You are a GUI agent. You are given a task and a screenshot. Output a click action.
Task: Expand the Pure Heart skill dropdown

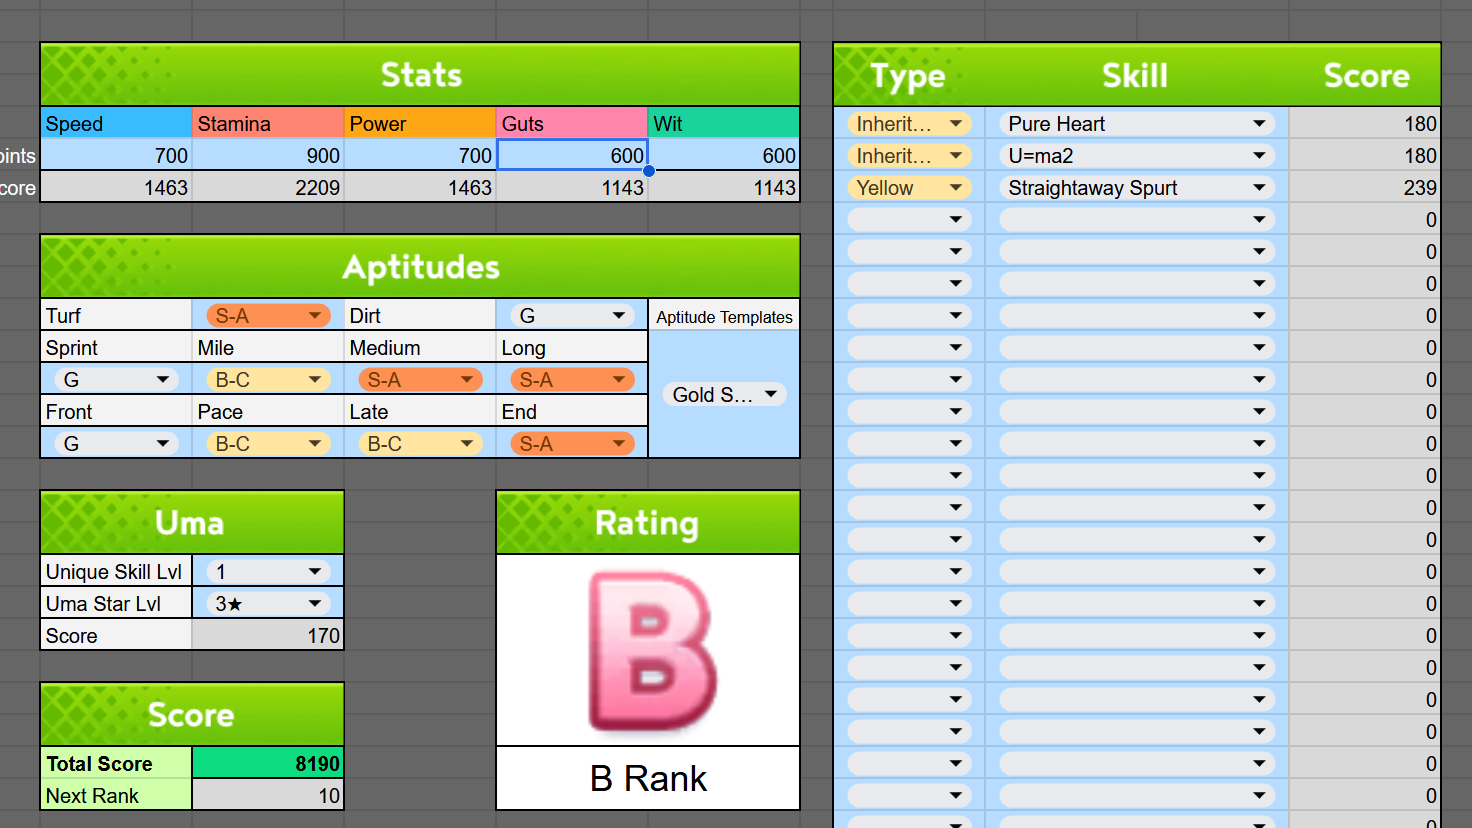[x=1137, y=124]
